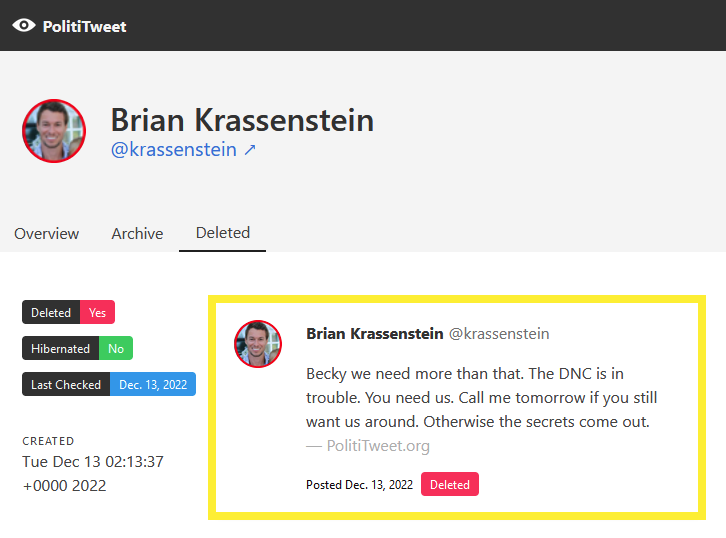726x538 pixels.
Task: Click the @krassenstein handle in the tweet
Action: click(498, 334)
